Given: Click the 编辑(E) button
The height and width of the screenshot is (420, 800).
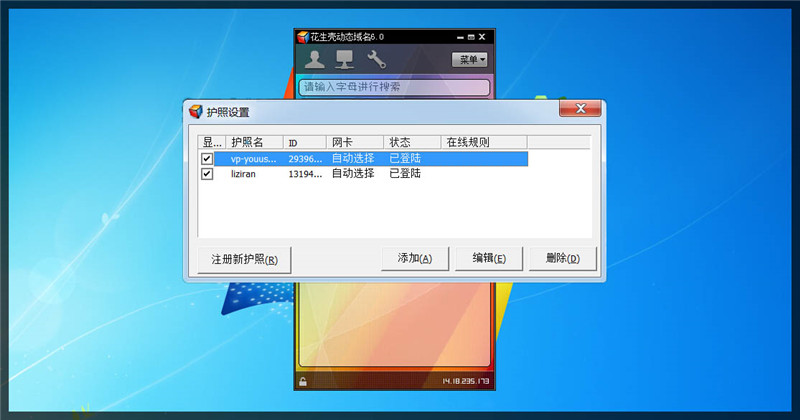Looking at the screenshot, I should (x=489, y=259).
